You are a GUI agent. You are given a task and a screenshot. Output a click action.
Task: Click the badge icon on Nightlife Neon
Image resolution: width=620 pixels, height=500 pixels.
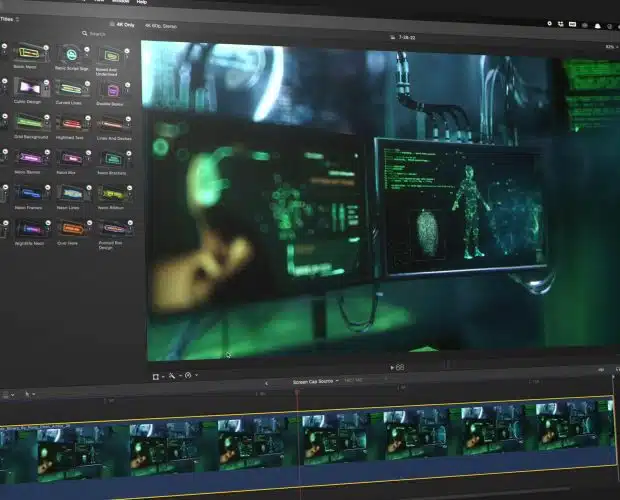pos(48,223)
